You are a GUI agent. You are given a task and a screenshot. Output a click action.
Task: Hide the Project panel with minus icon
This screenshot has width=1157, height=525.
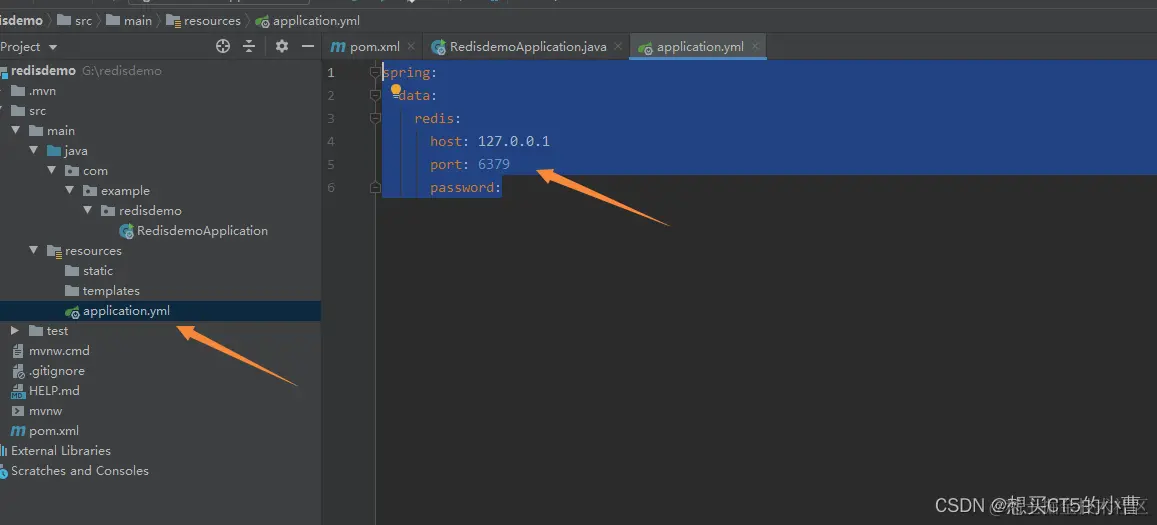(308, 47)
